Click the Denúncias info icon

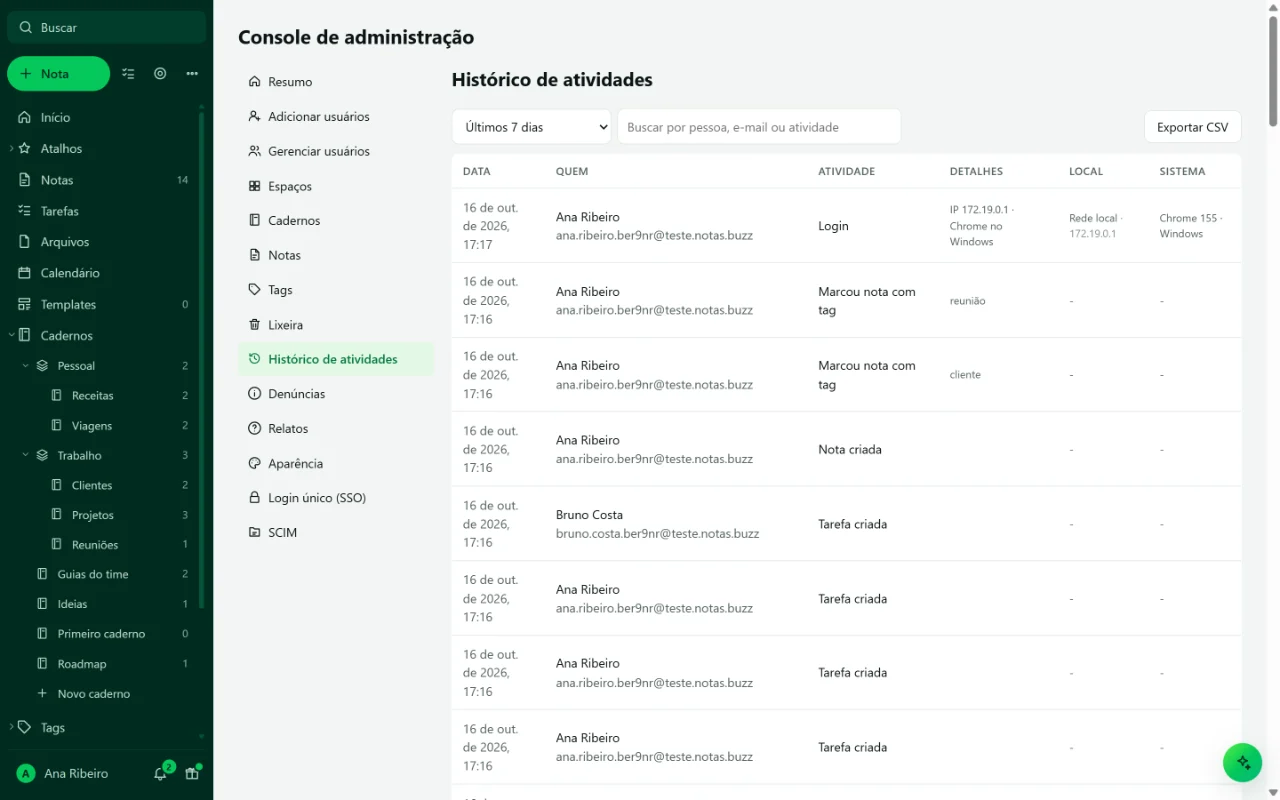[x=255, y=394]
